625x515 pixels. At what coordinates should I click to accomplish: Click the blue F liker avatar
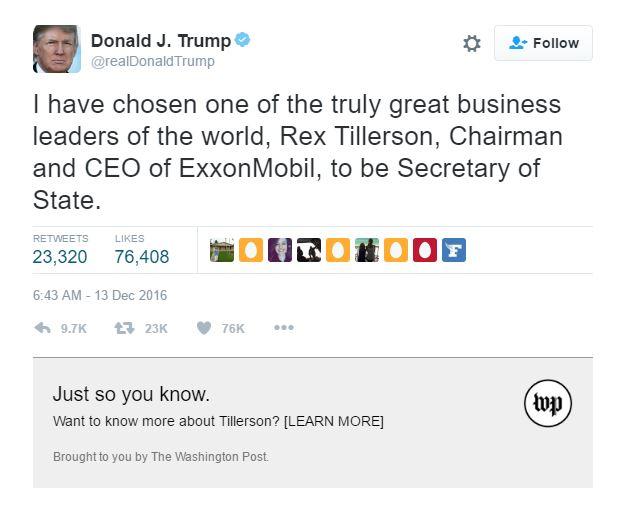pyautogui.click(x=453, y=250)
